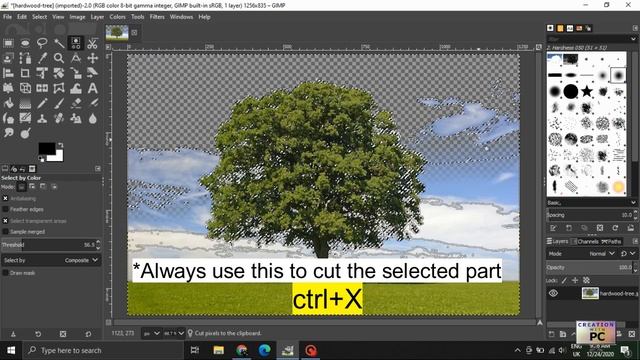The width and height of the screenshot is (640, 360).
Task: Select the Blur/Sharpen droplet tool
Action: click(x=93, y=118)
